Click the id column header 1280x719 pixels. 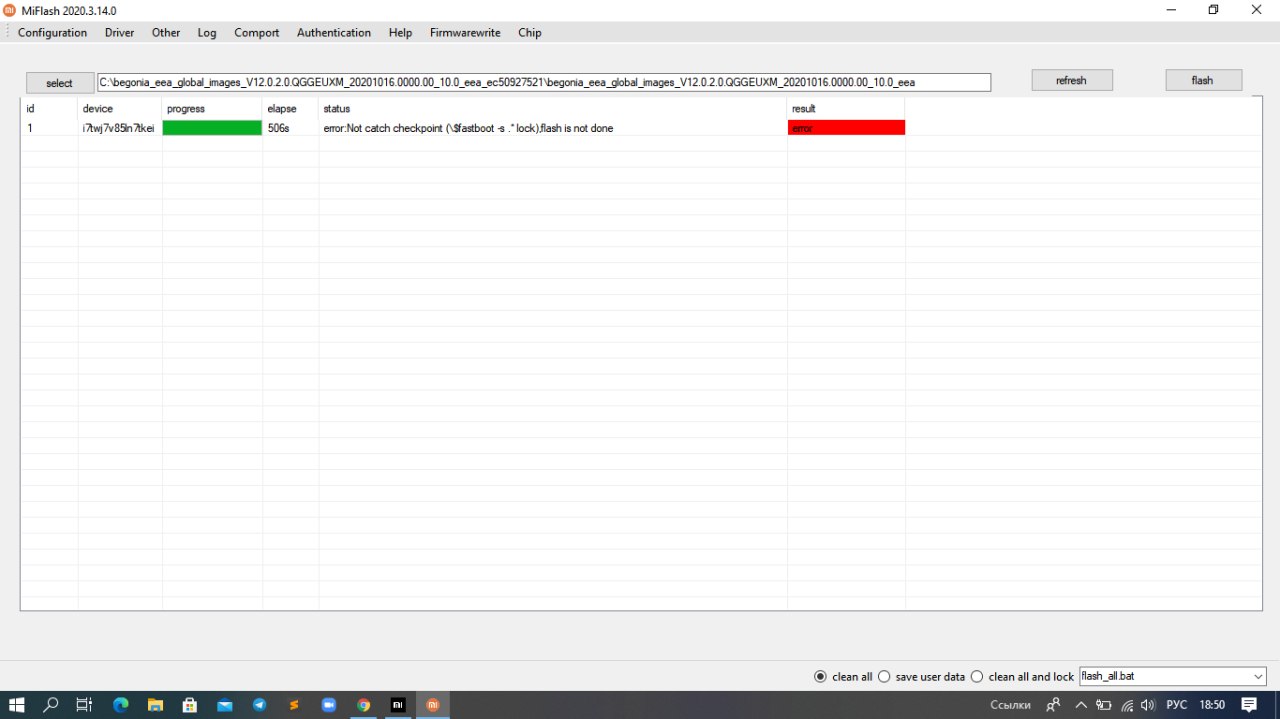coord(49,108)
